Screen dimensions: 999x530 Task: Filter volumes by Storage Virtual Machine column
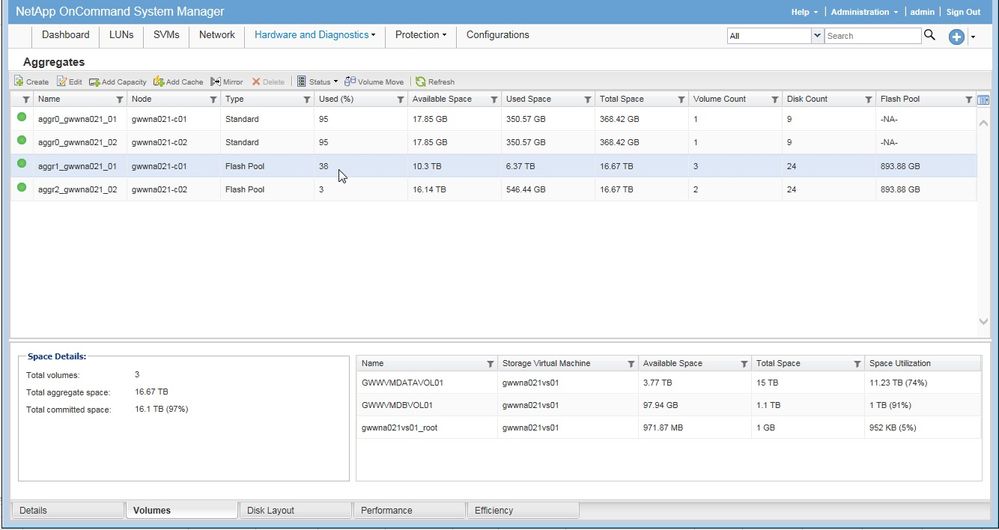tap(631, 364)
